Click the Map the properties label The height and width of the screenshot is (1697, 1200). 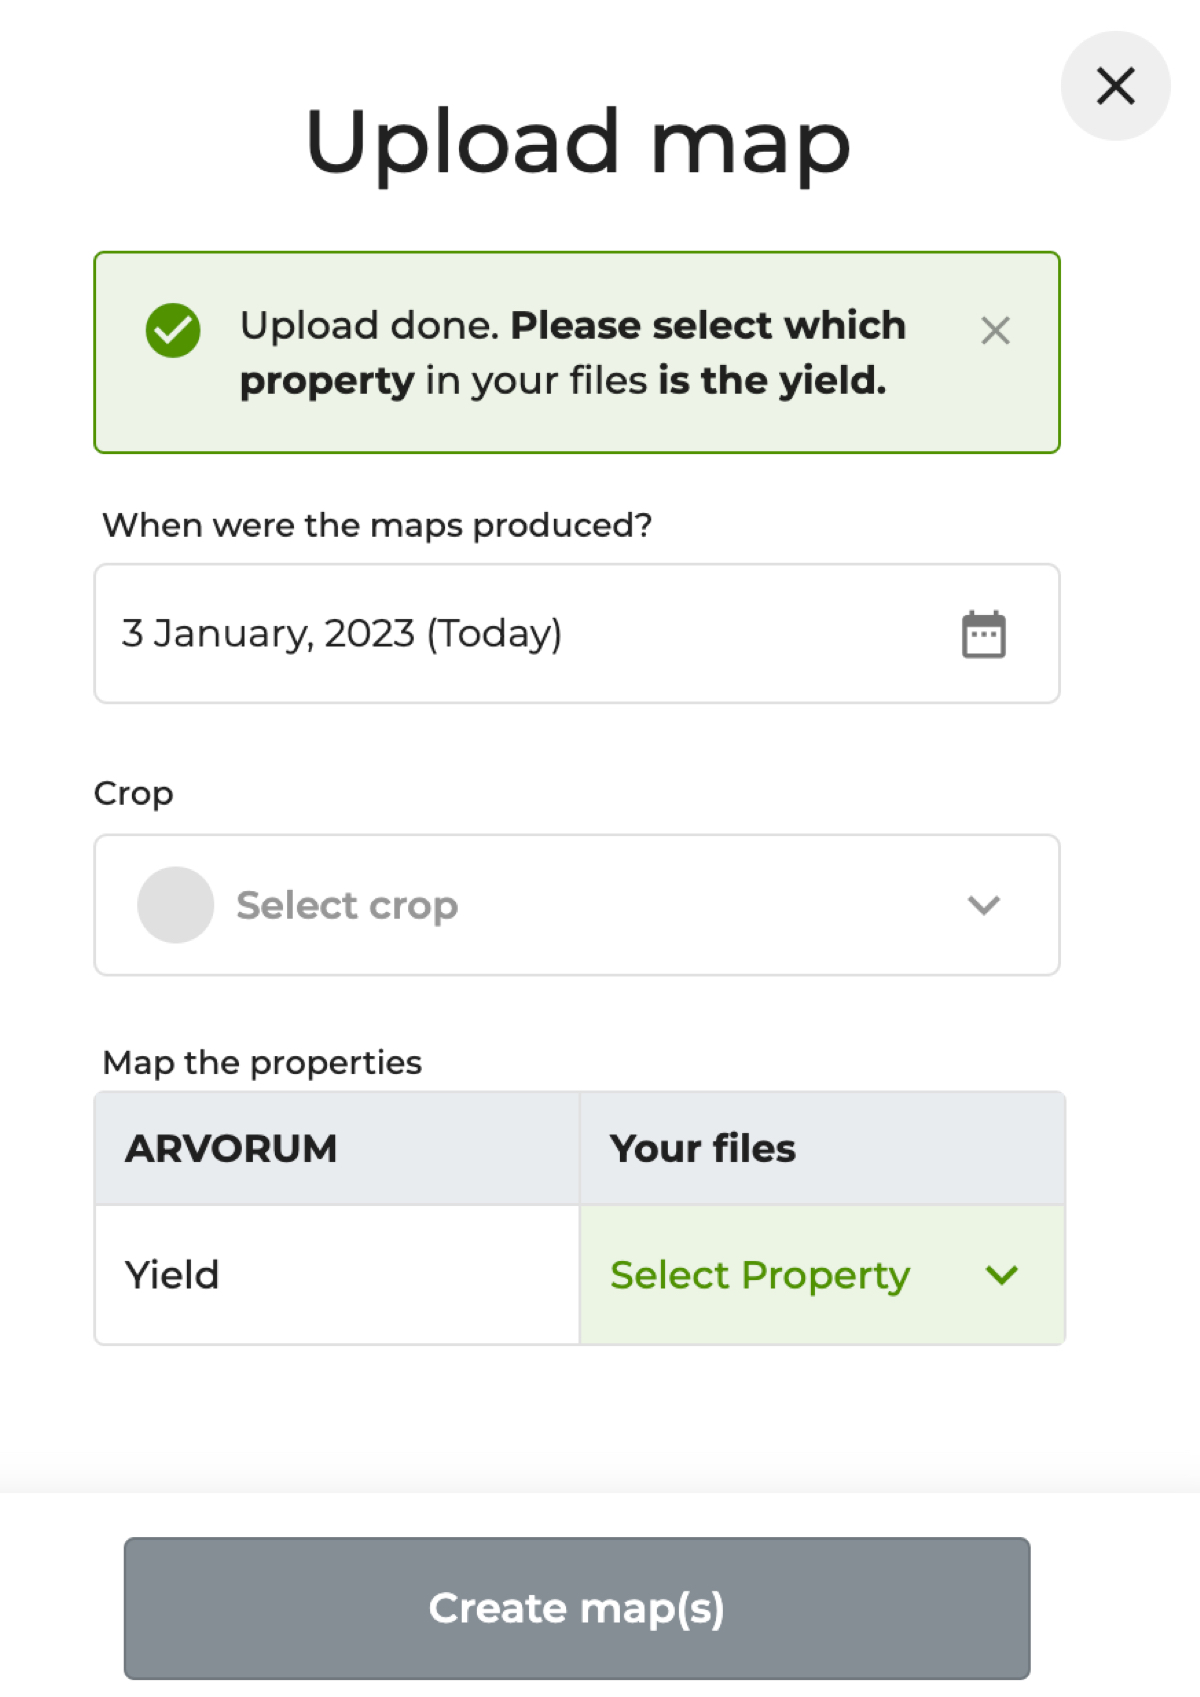(261, 1062)
